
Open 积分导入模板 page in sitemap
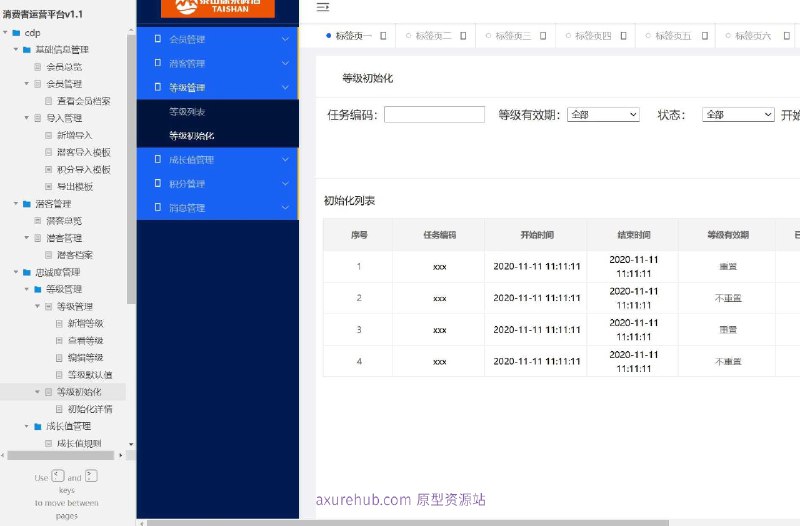tap(84, 169)
